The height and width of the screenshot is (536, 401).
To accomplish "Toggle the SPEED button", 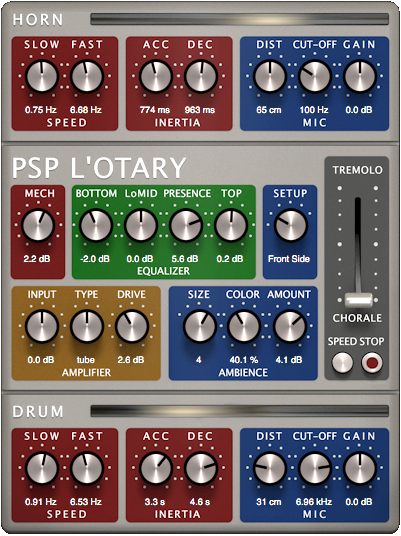I will point(342,363).
